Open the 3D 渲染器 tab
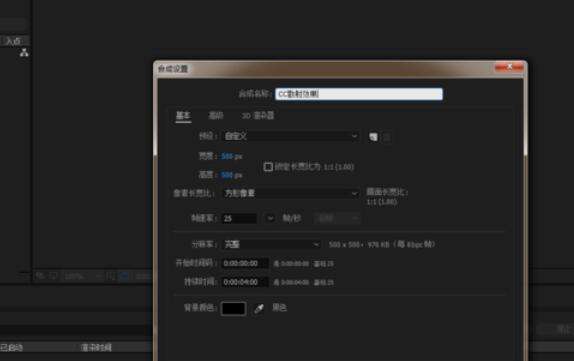Screen dimensions: 574x361 coord(258,116)
